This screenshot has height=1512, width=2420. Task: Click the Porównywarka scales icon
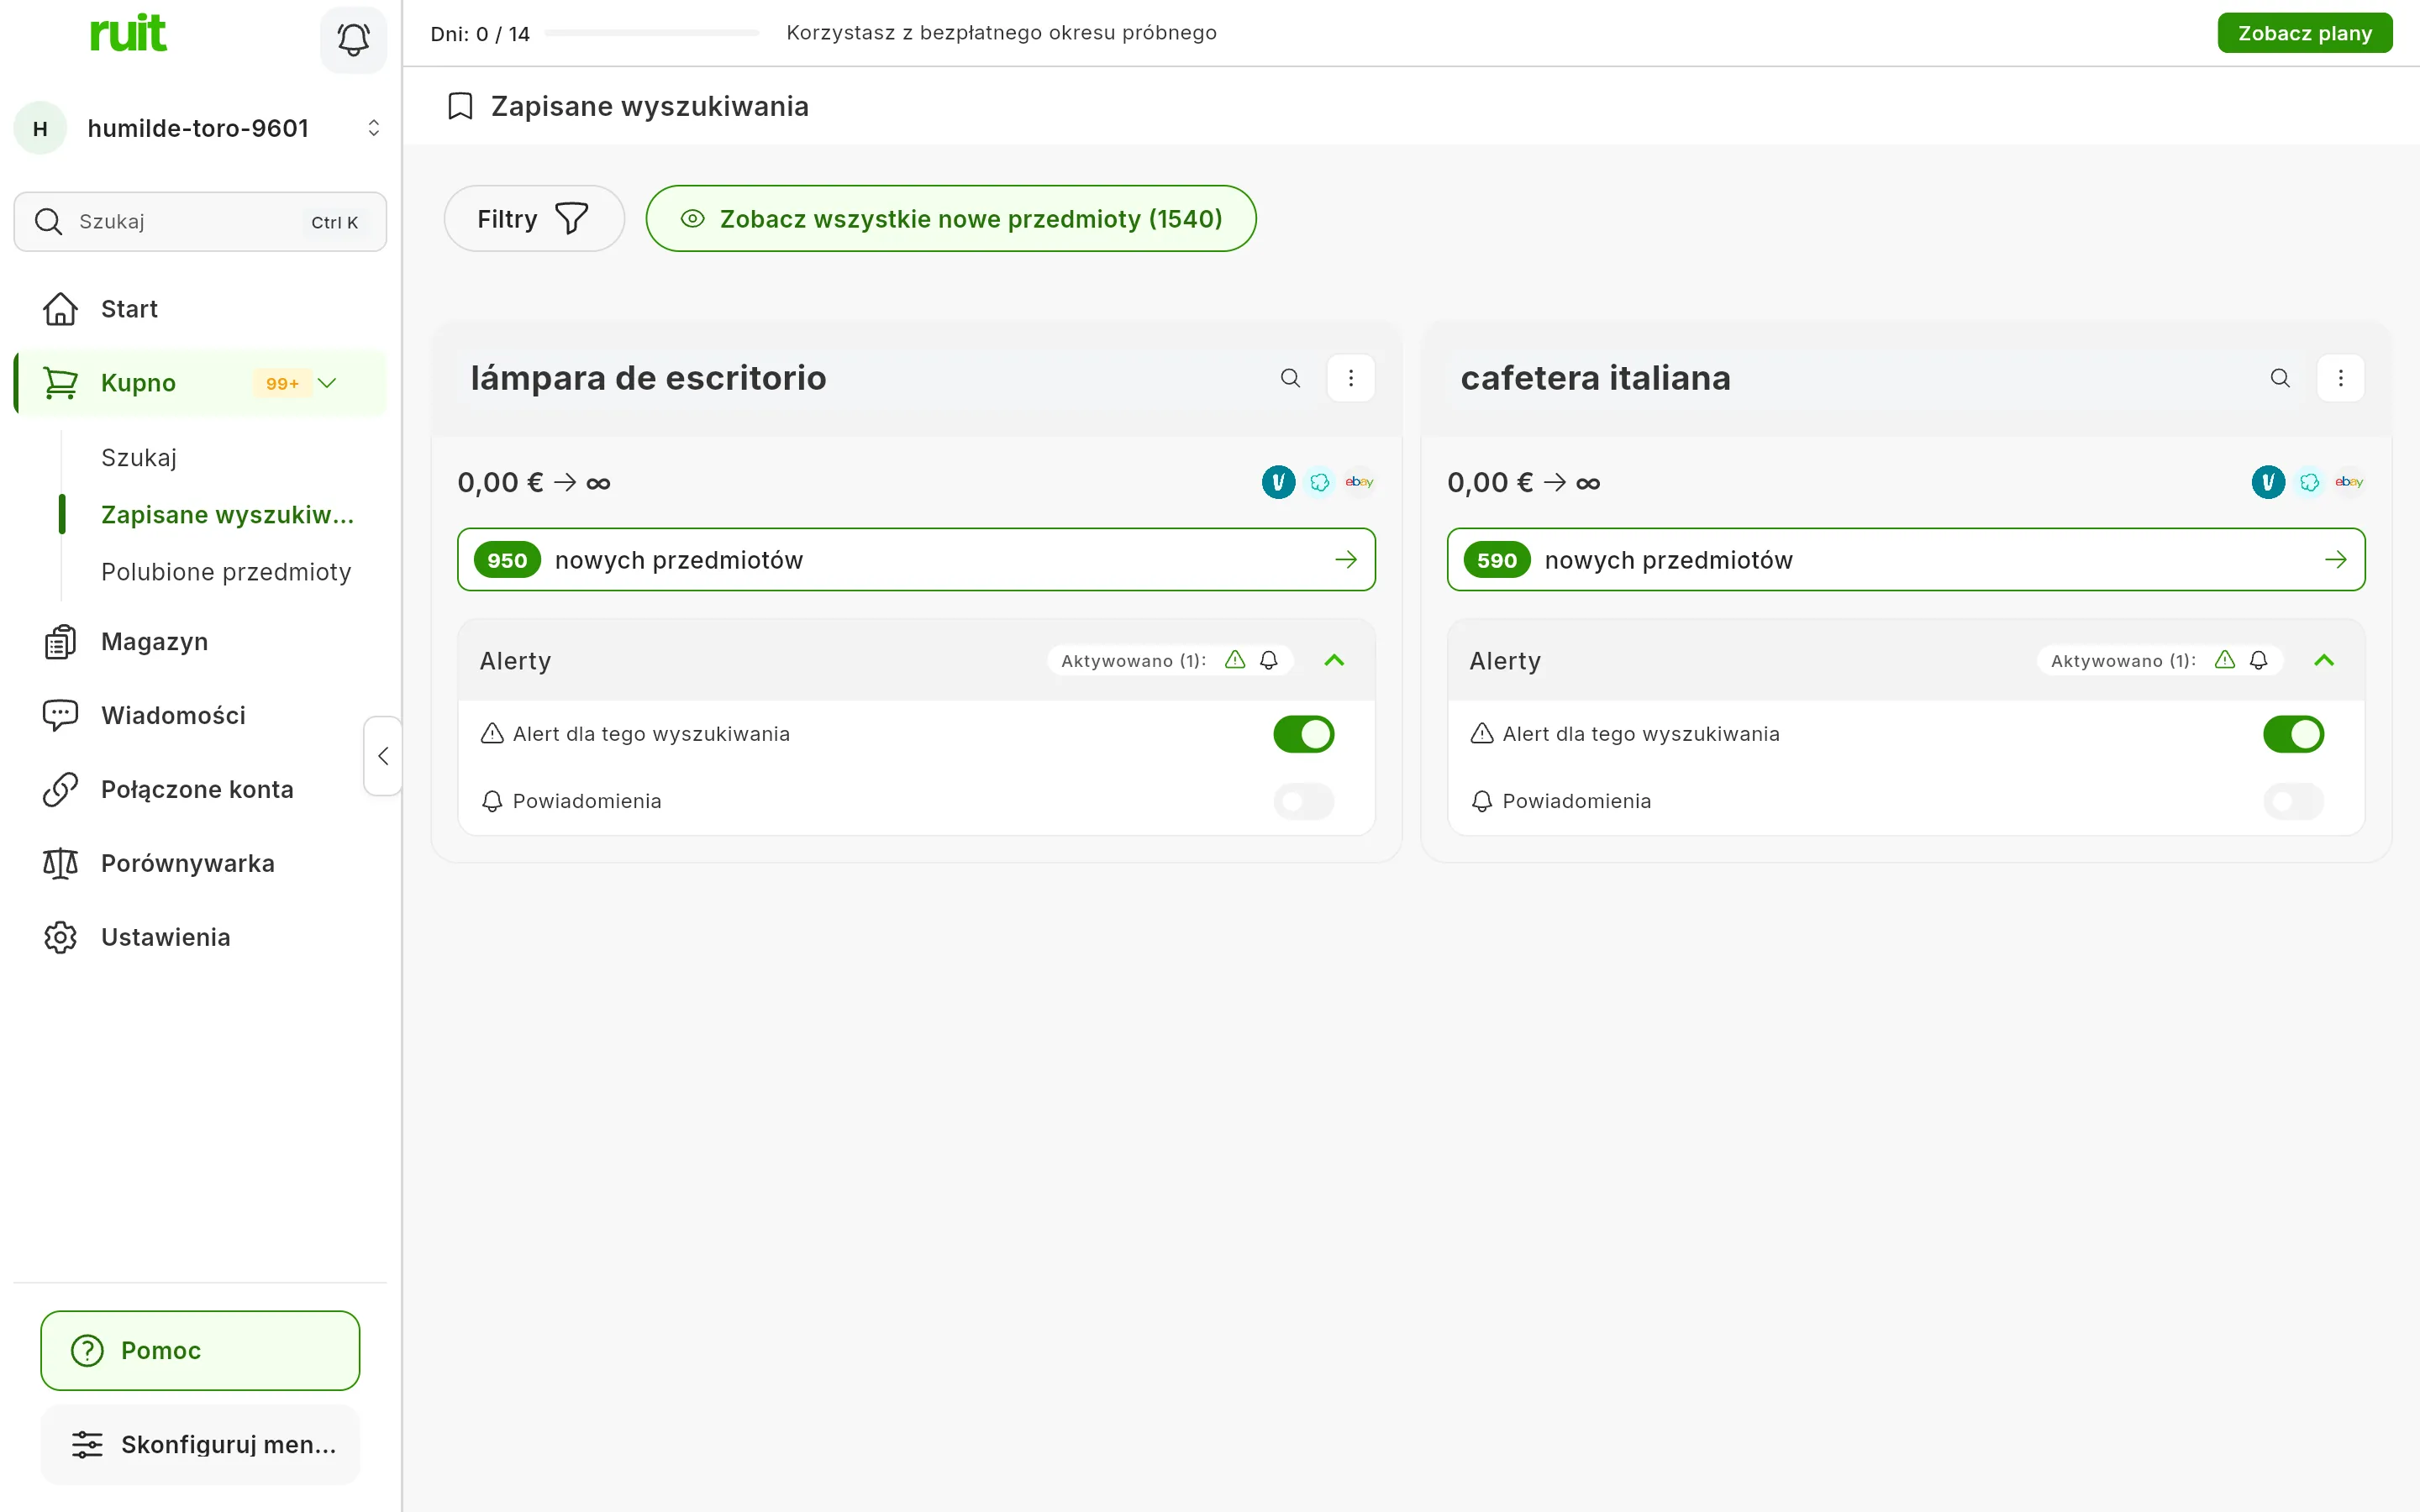(60, 863)
